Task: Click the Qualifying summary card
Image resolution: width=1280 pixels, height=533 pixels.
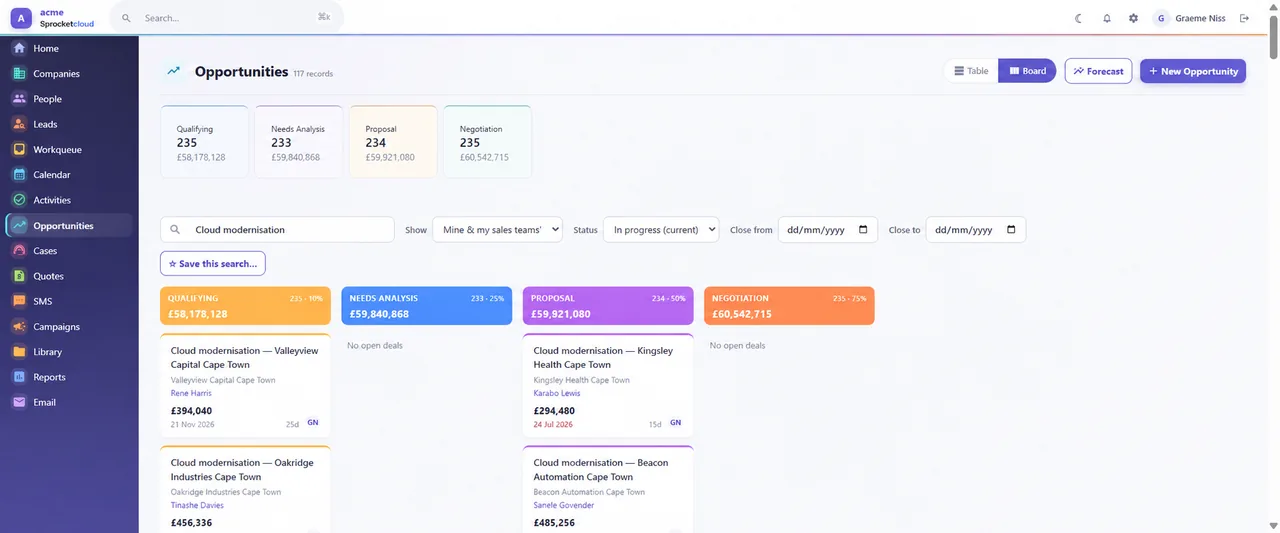Action: [204, 142]
